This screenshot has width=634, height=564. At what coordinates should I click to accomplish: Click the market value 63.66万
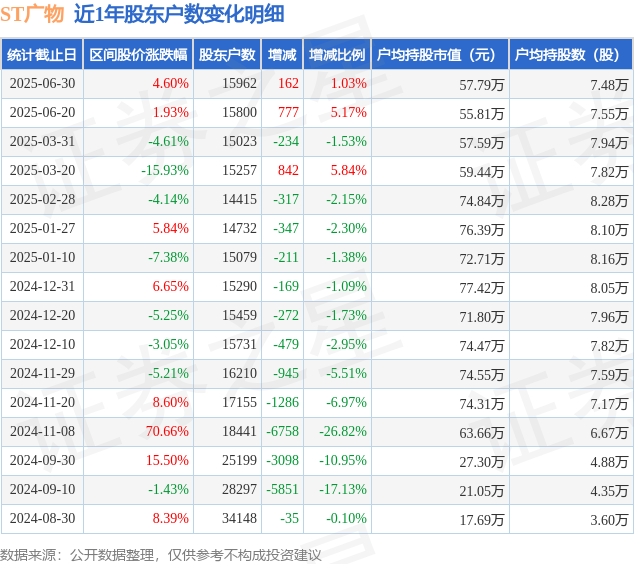tap(482, 433)
